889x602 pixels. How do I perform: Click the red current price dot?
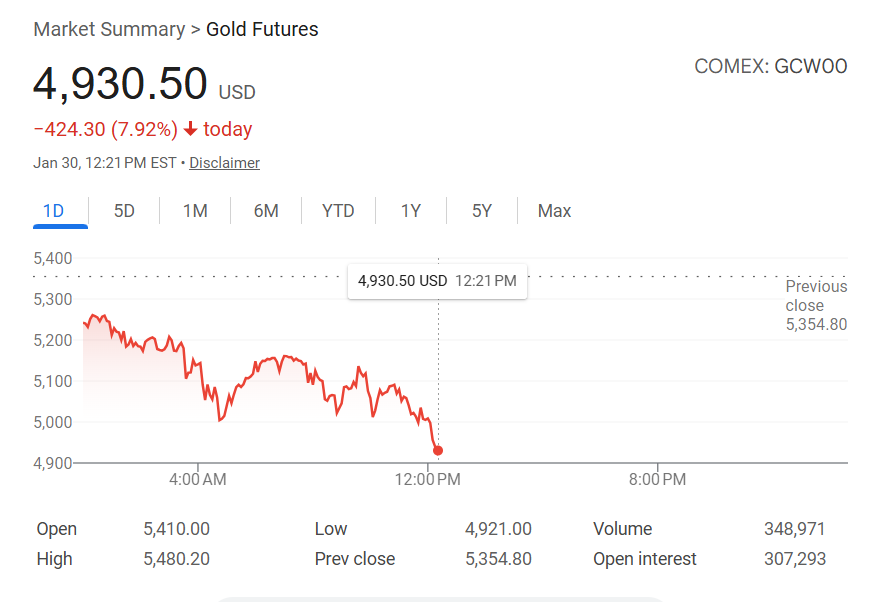click(x=438, y=451)
